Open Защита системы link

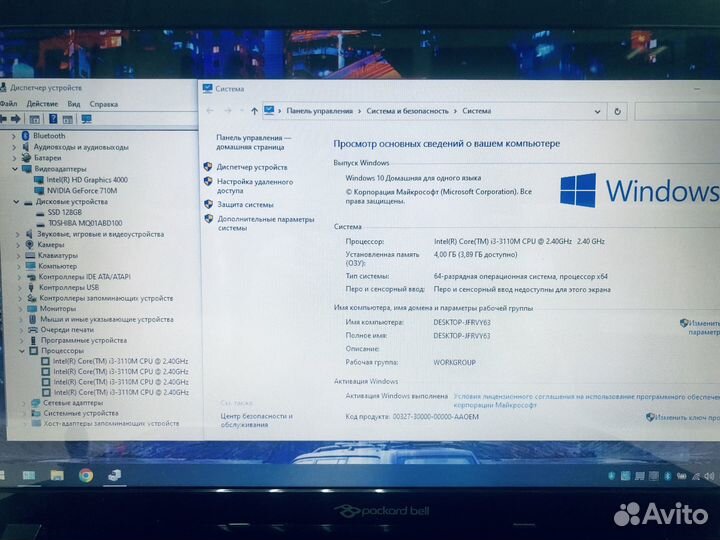[245, 204]
